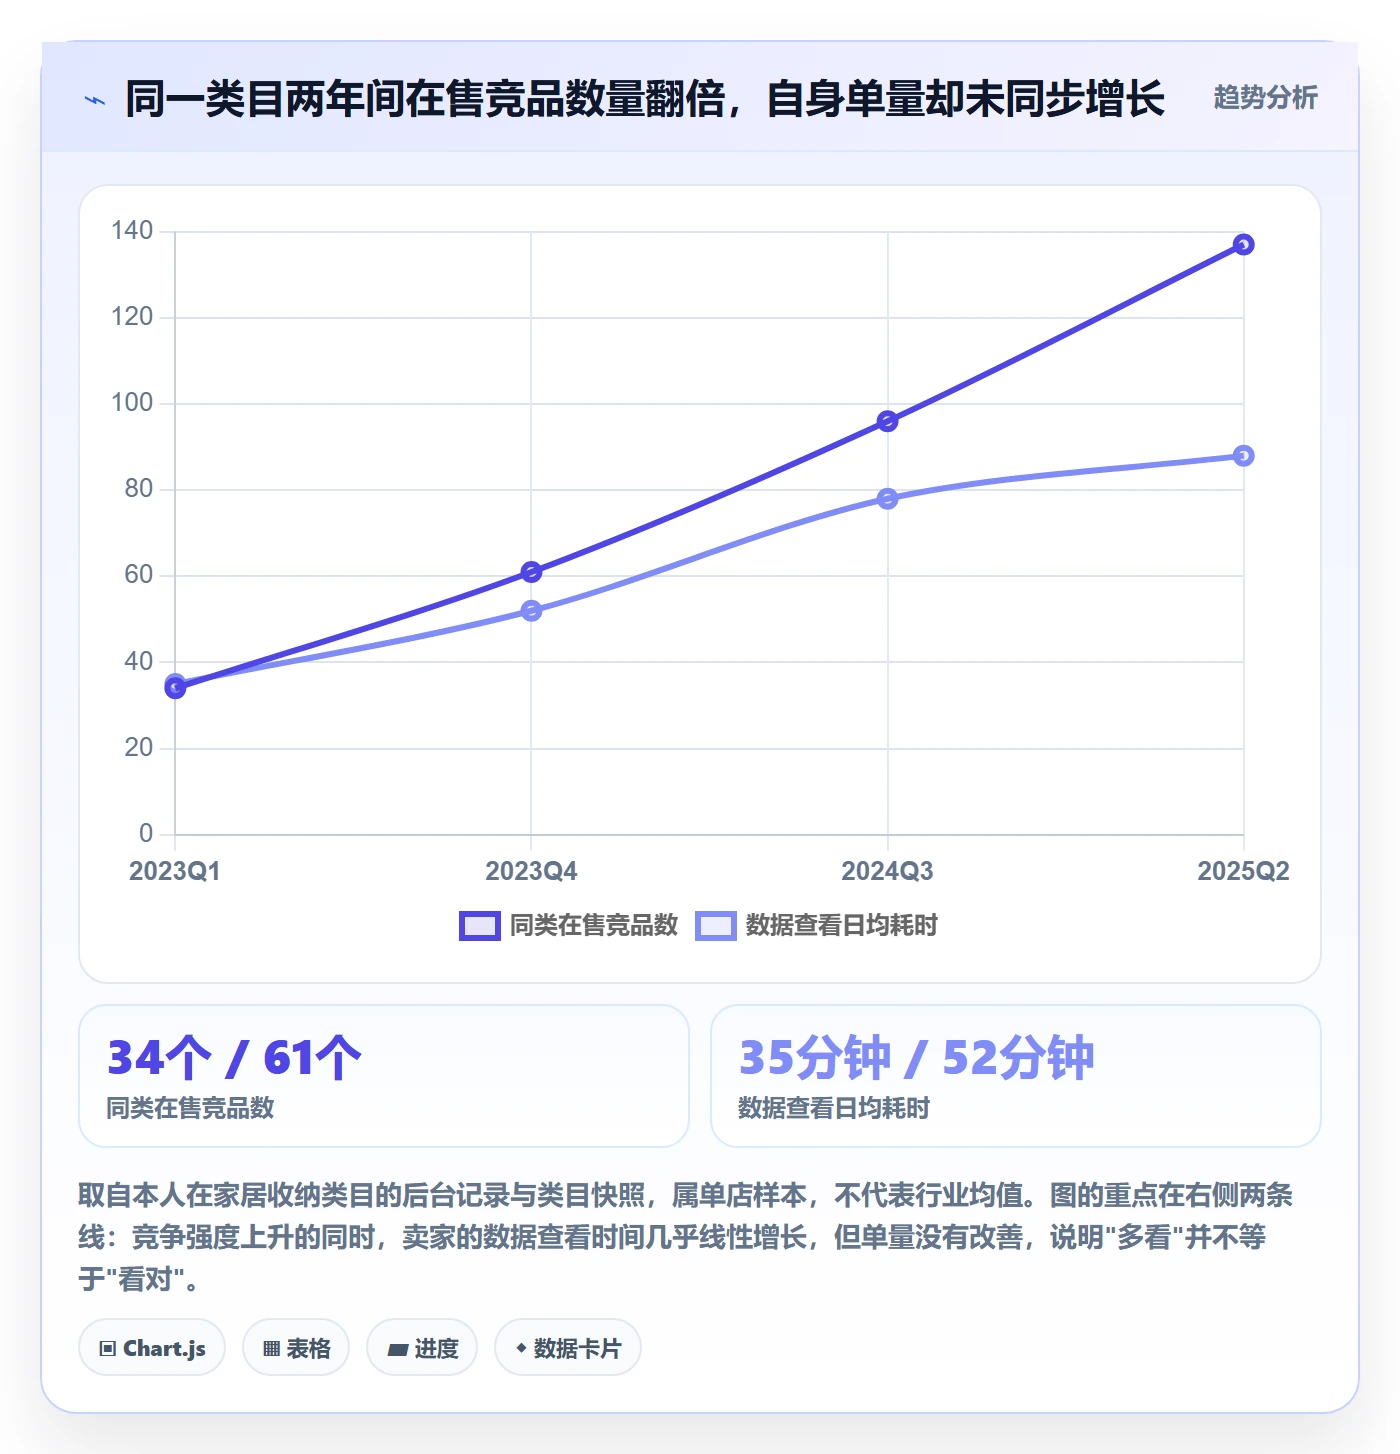Click the 40 y-axis label
Screen dimensions: 1400x1454
point(139,661)
